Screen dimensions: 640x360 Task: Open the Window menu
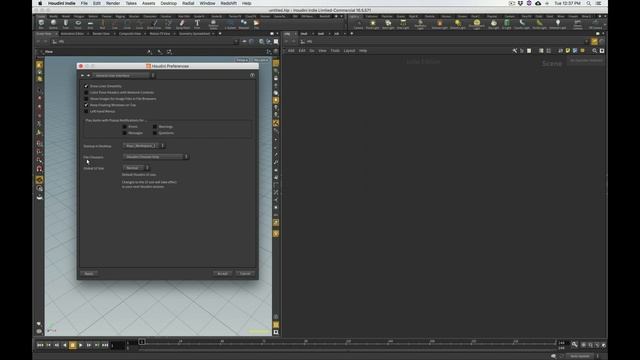[207, 3]
